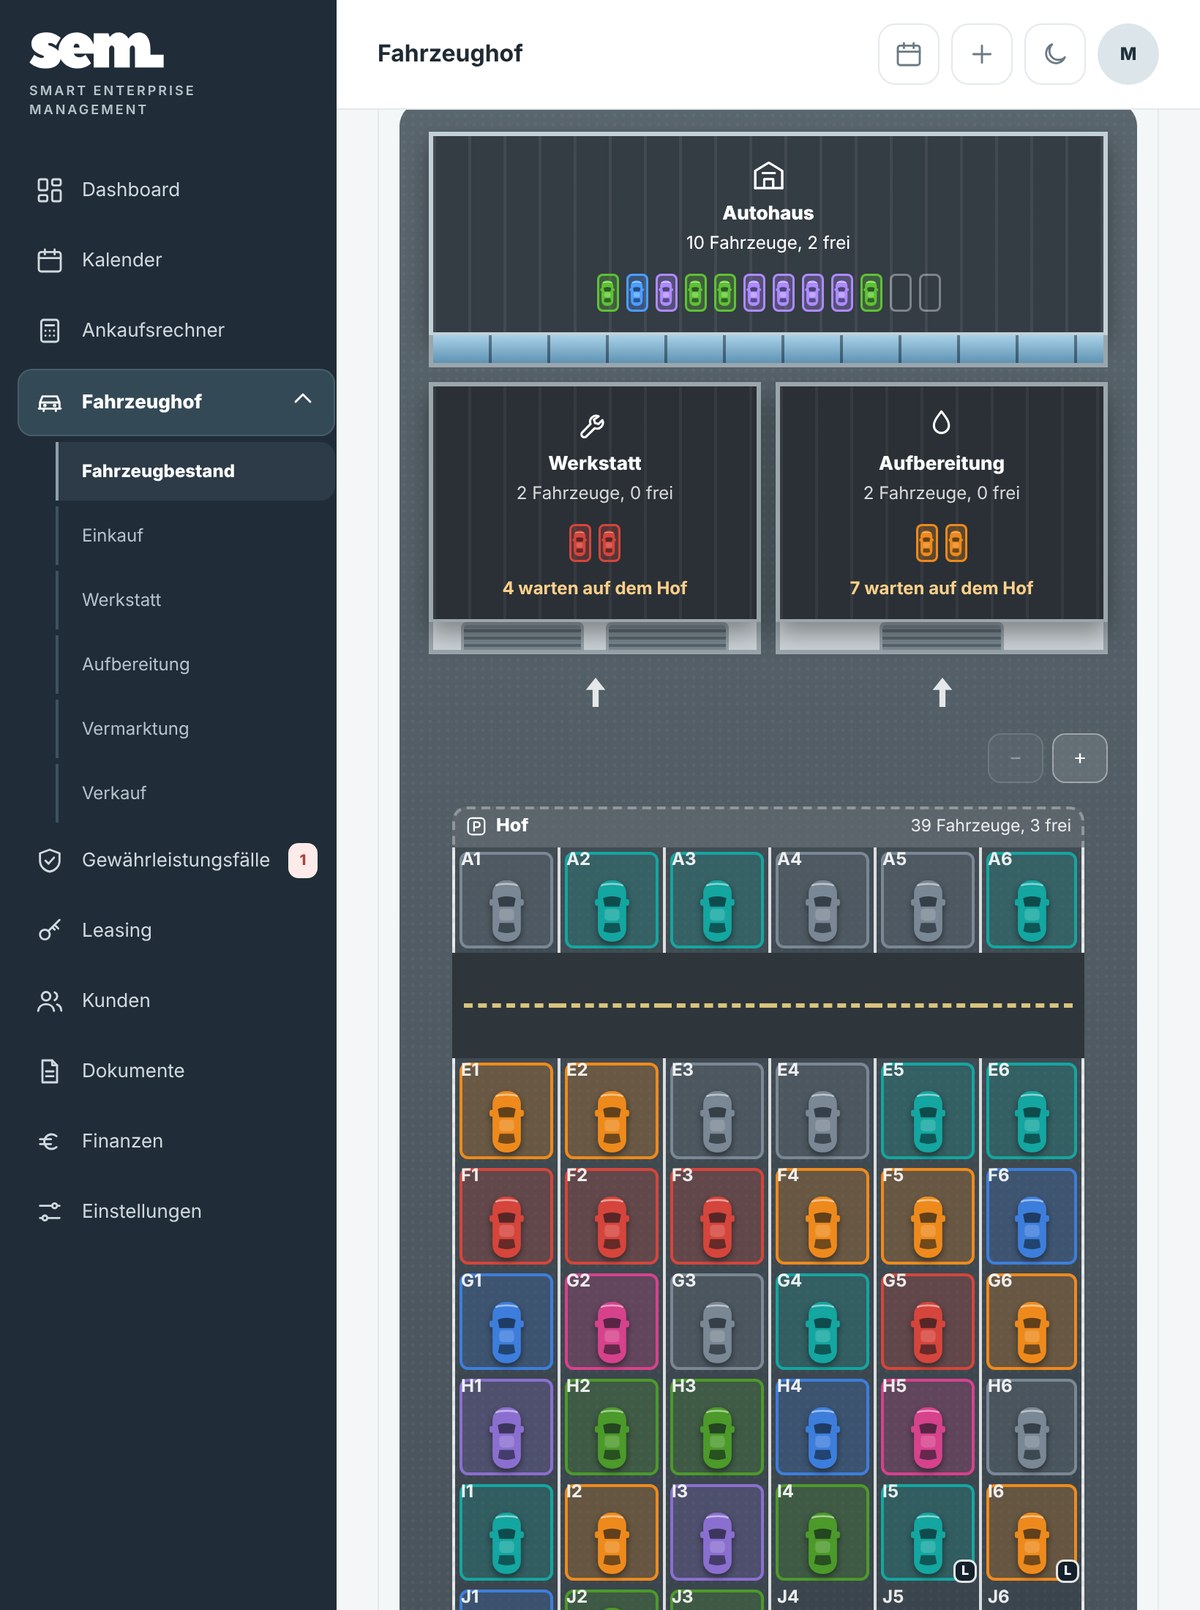Collapse the Fahrzeughof section chevron
Viewport: 1200px width, 1610px height.
303,399
